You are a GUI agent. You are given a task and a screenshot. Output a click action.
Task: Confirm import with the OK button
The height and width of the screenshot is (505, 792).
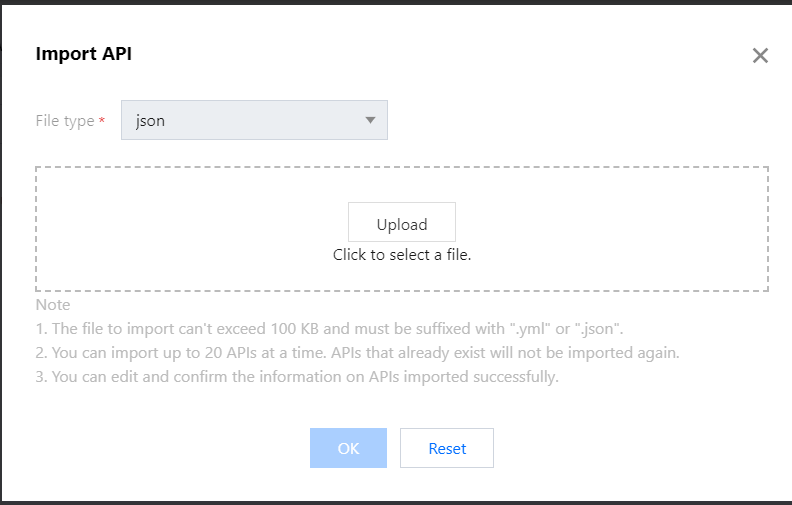coord(348,448)
